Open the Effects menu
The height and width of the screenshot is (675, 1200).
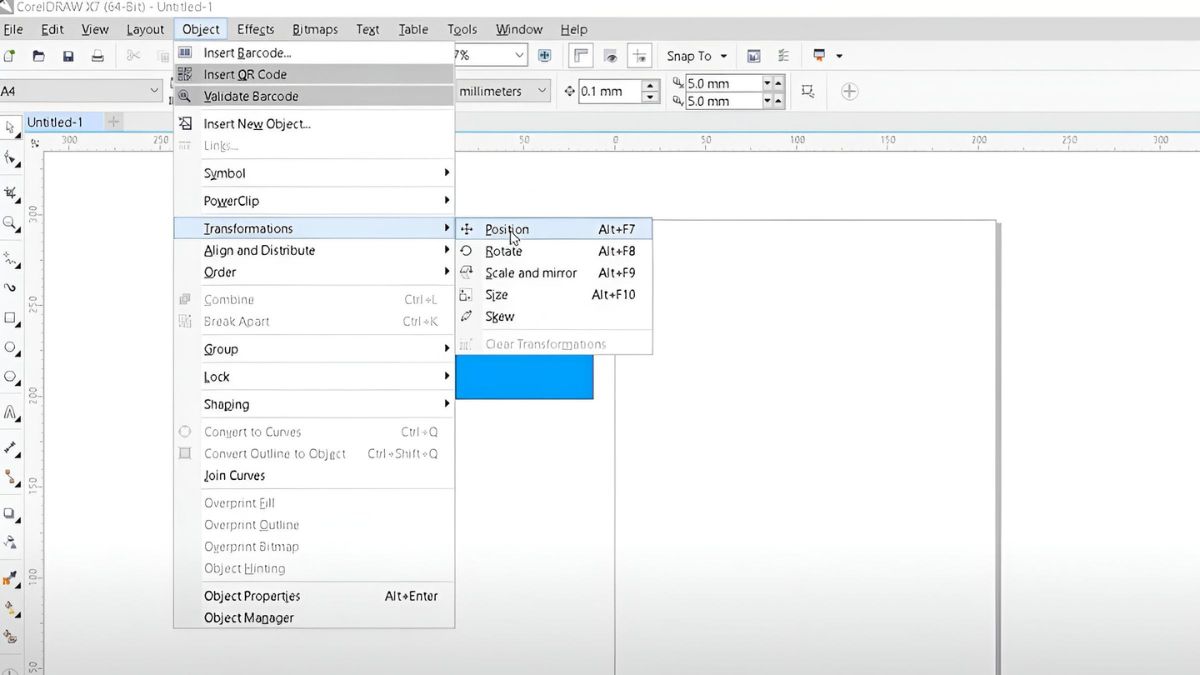pyautogui.click(x=256, y=29)
